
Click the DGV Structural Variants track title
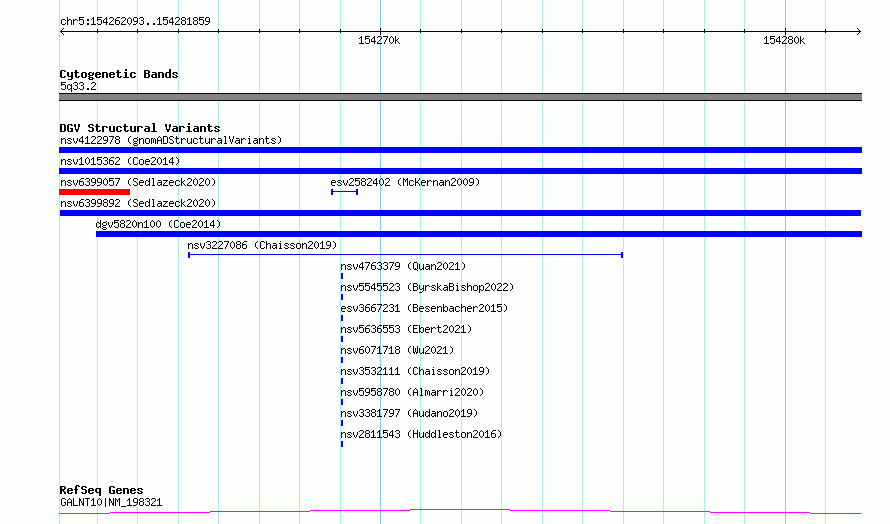point(140,128)
